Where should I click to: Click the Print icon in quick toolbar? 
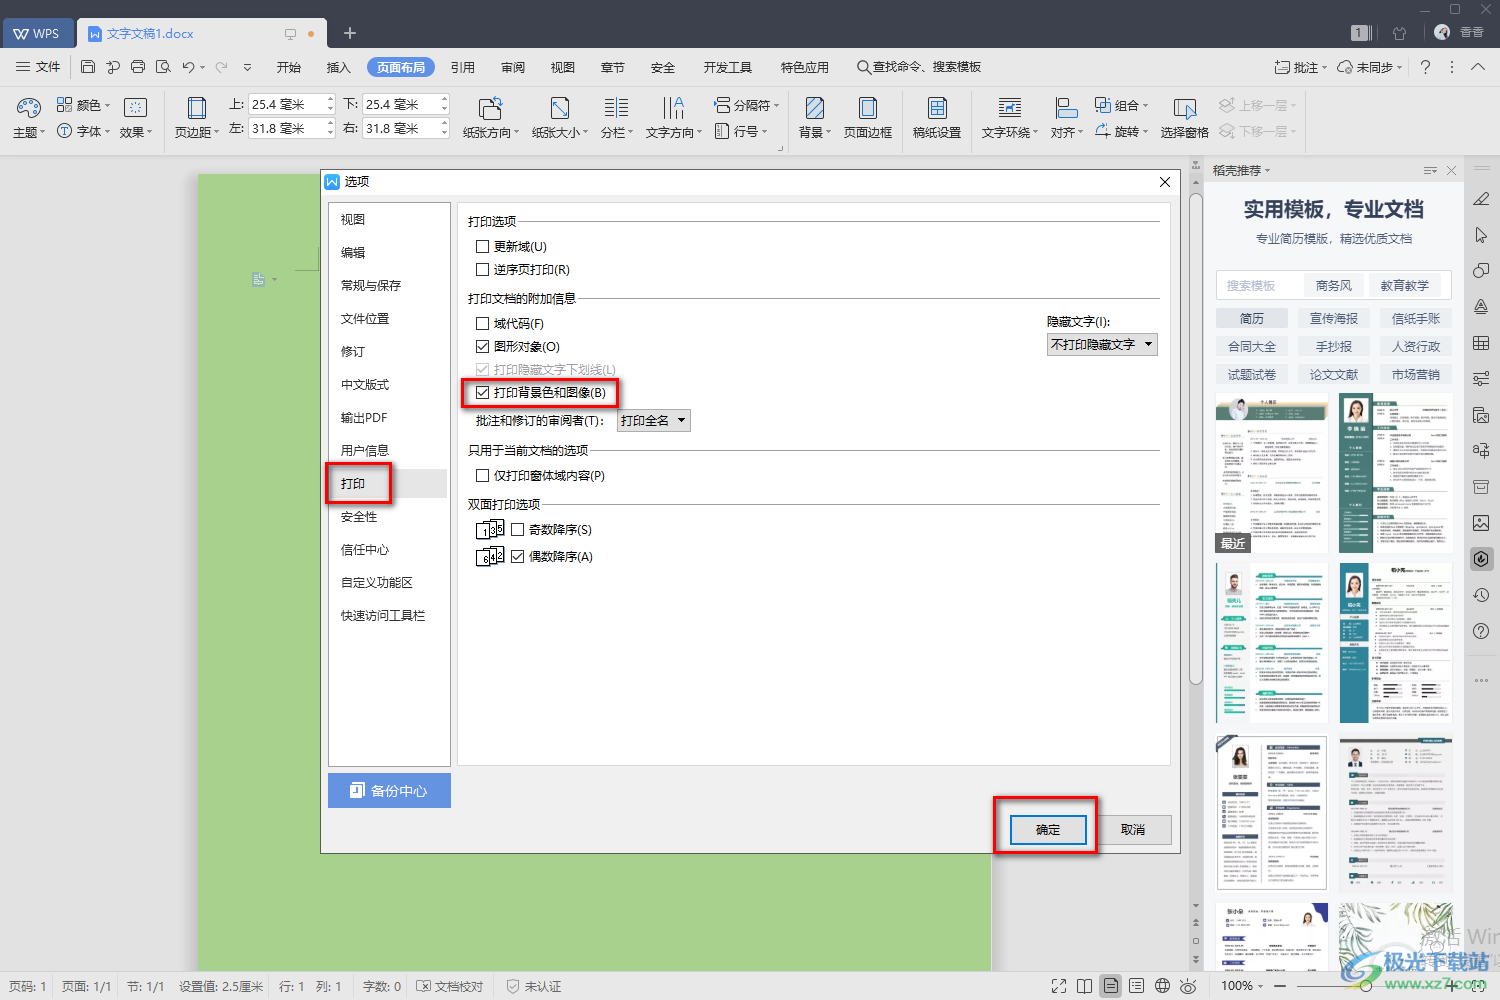138,67
